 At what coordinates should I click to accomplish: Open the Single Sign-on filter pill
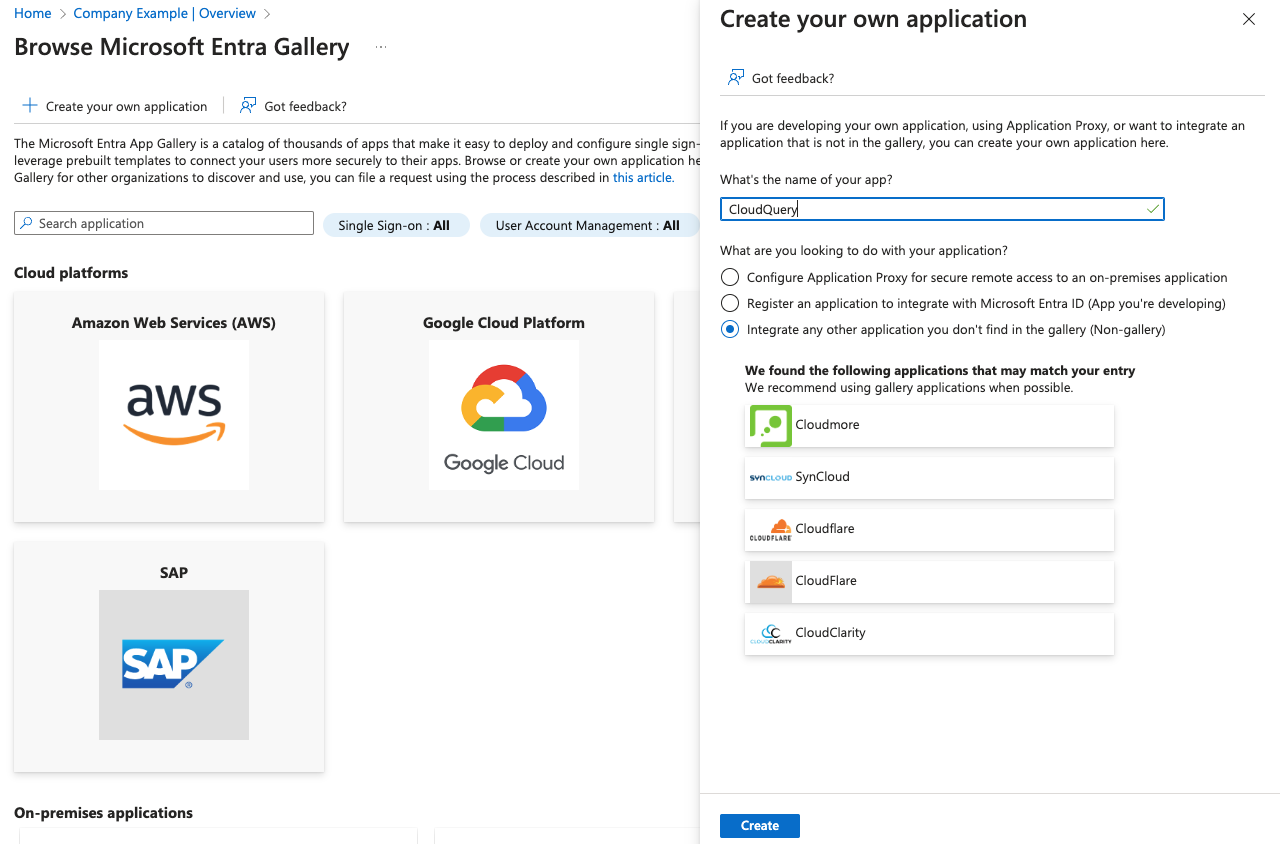coord(394,225)
